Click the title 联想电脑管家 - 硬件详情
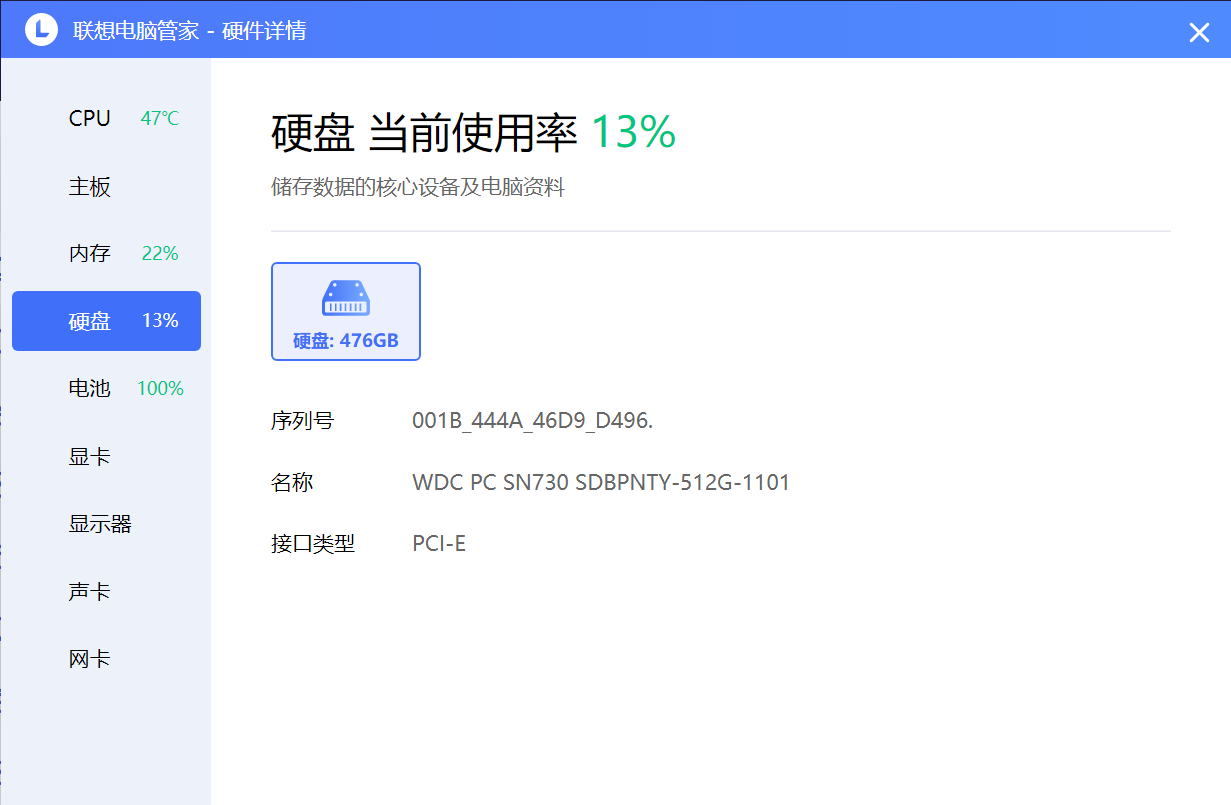This screenshot has height=805, width=1231. coord(190,31)
